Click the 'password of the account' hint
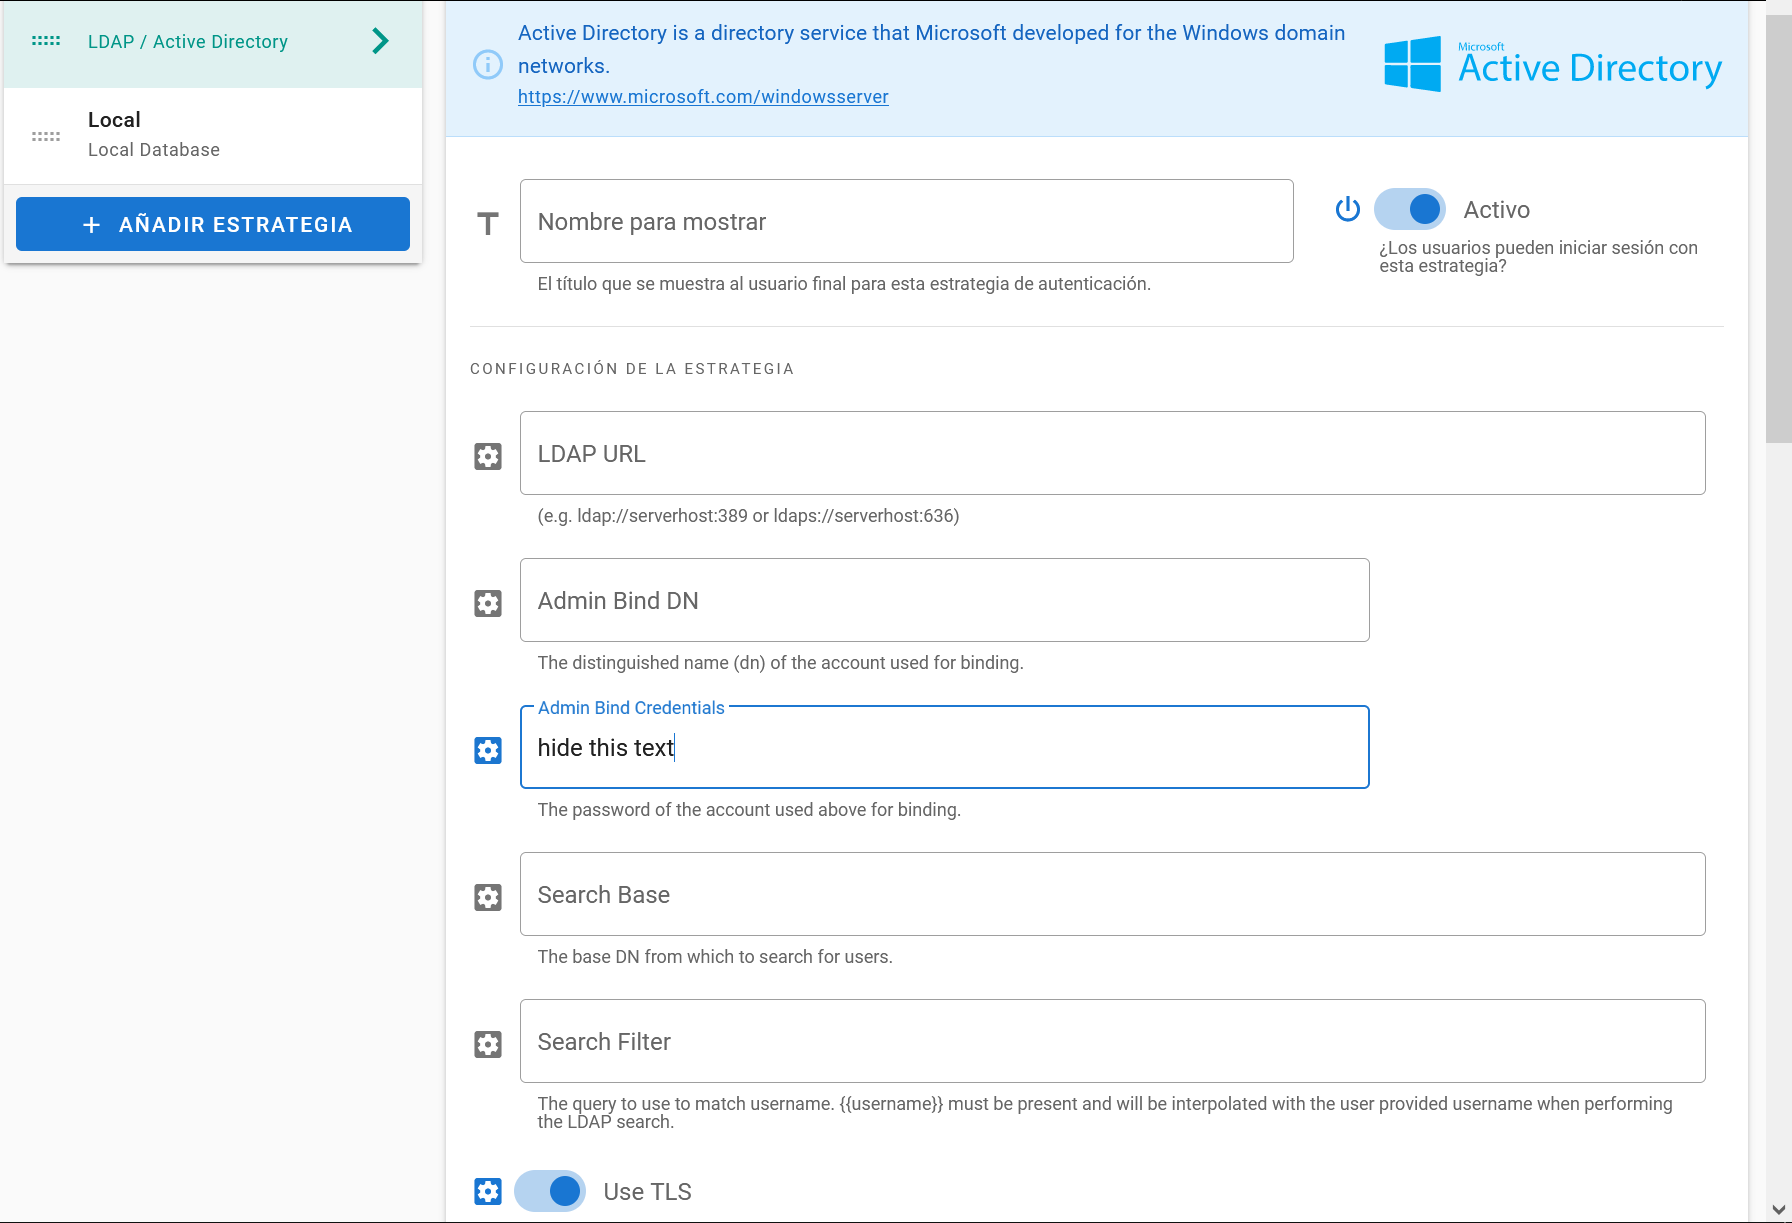 749,810
